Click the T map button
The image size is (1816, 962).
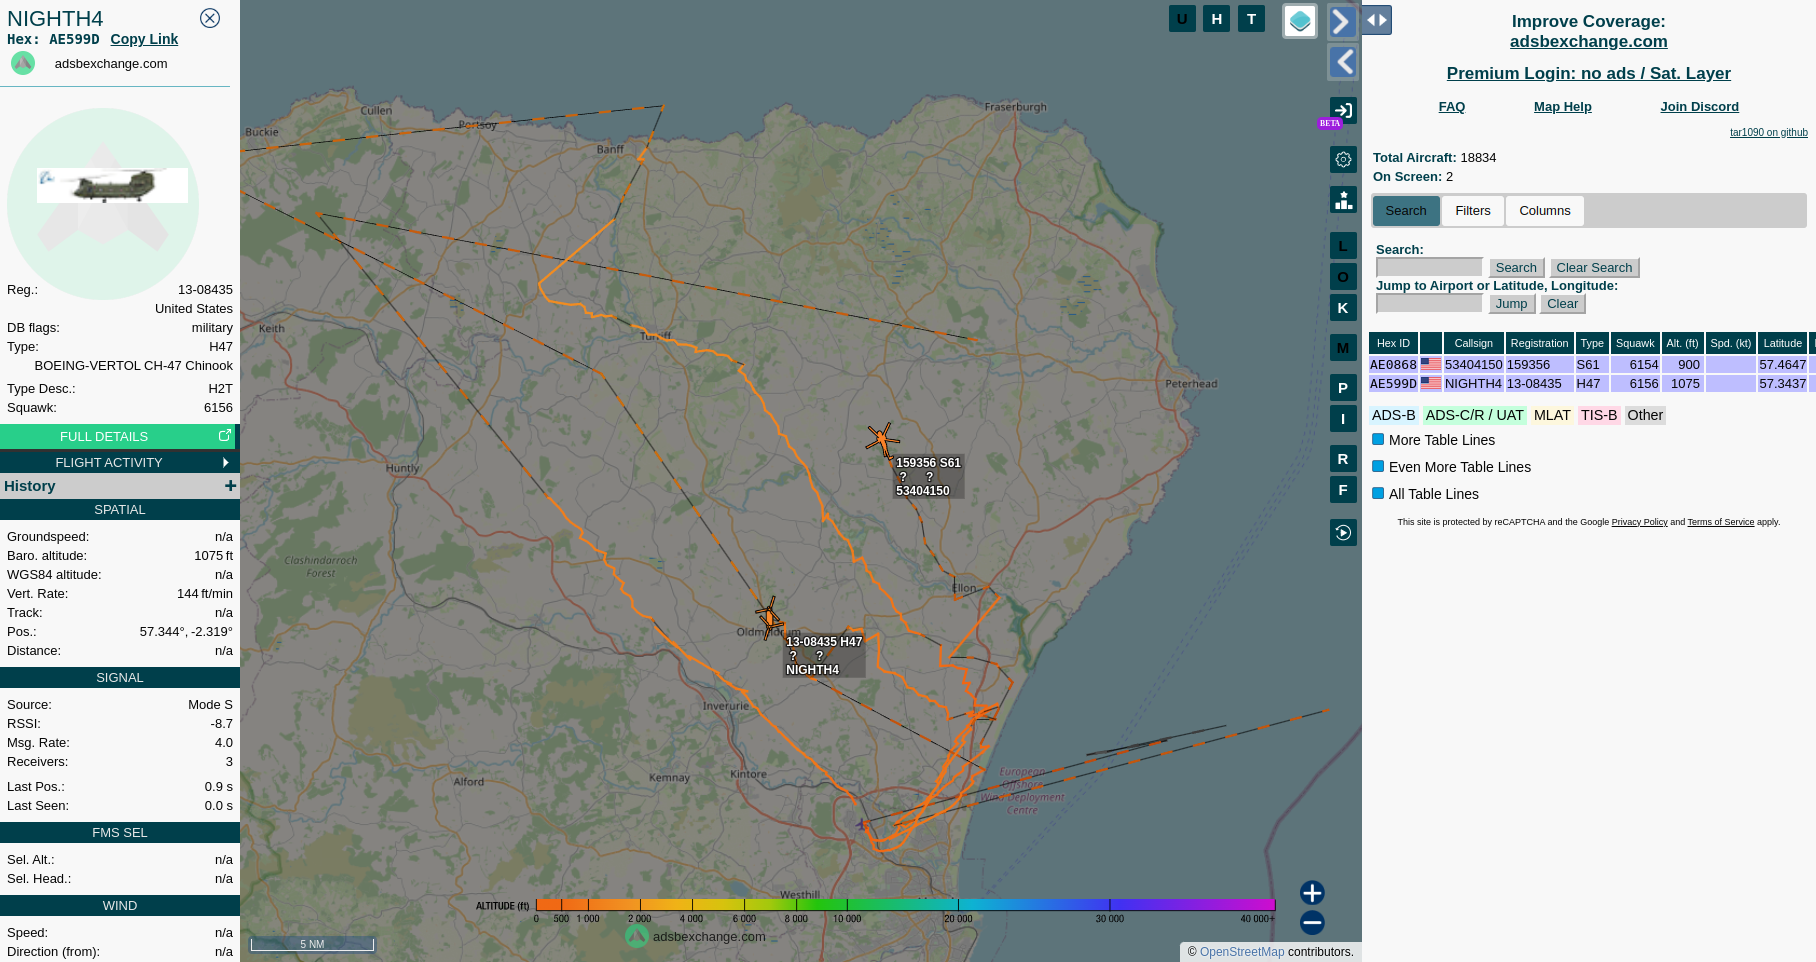pos(1251,19)
